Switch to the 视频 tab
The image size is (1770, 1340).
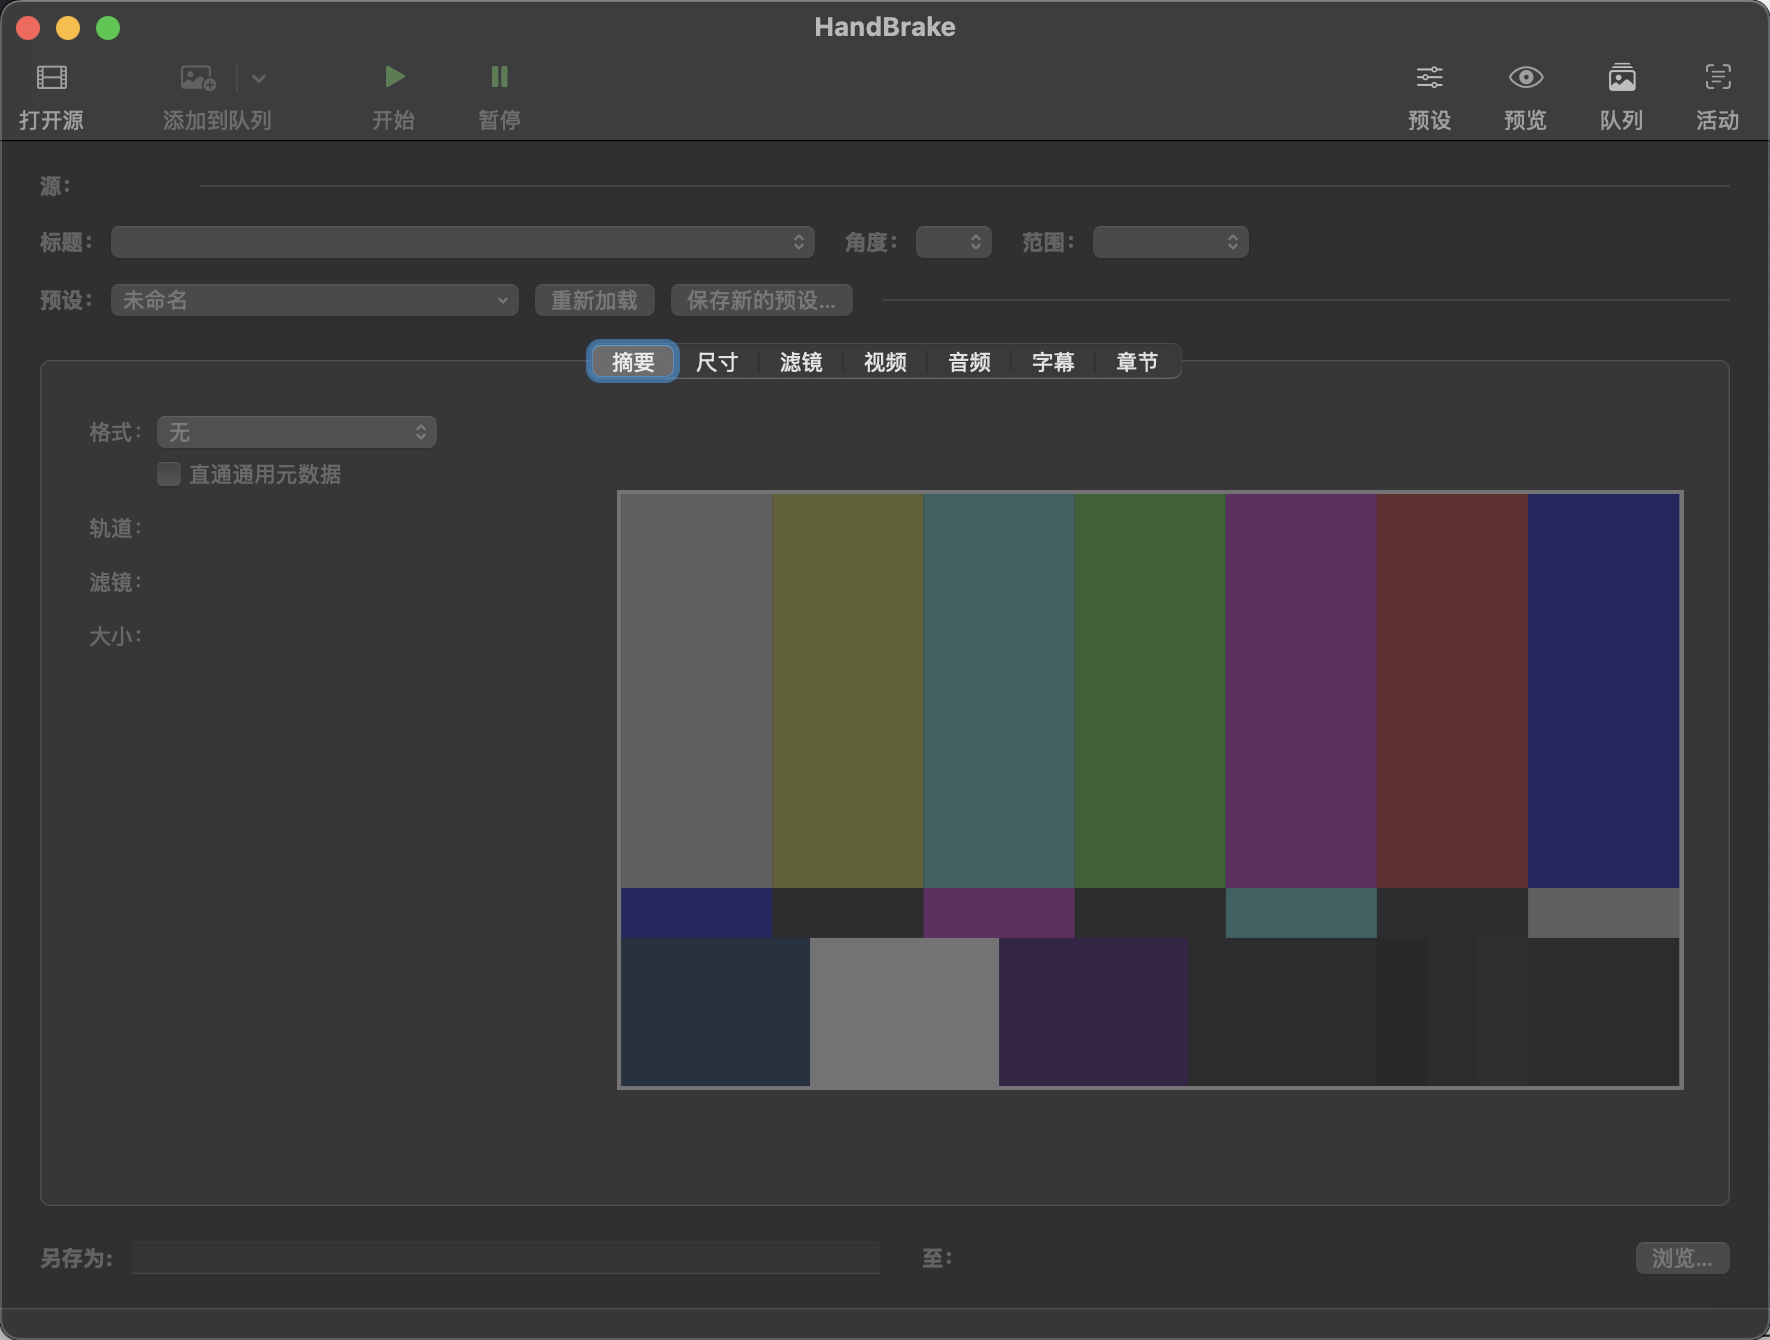[885, 362]
